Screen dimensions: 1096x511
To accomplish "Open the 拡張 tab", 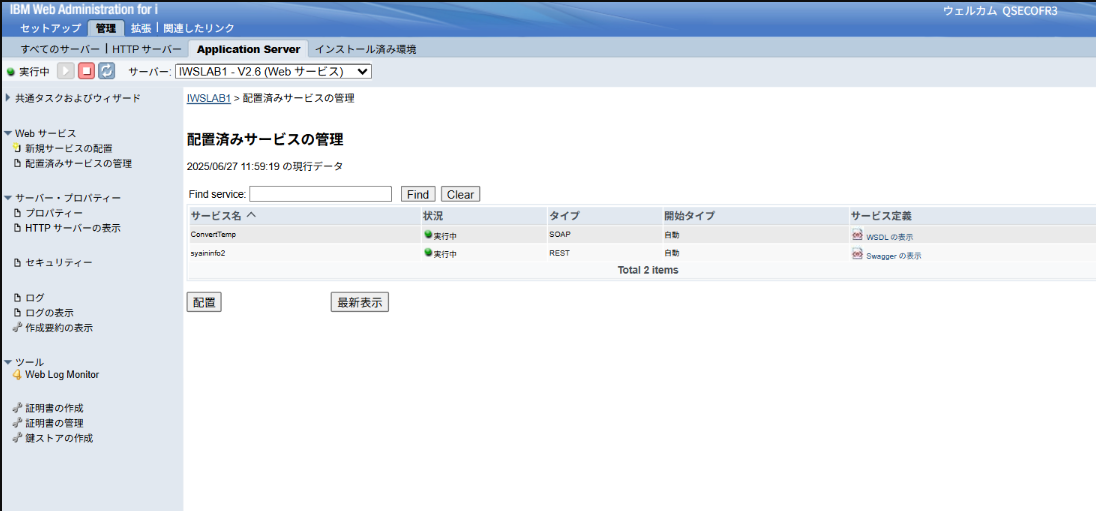I will point(140,29).
